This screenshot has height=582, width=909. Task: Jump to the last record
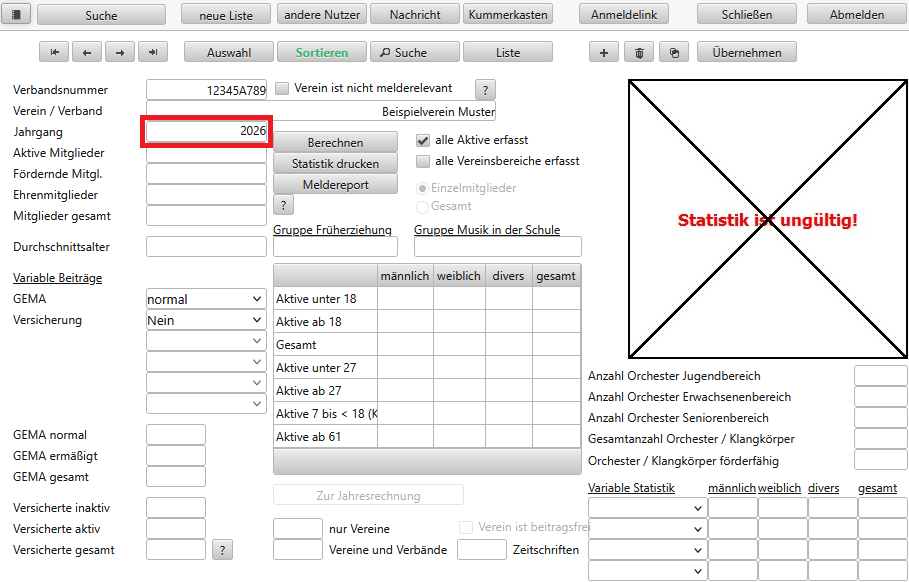(152, 53)
